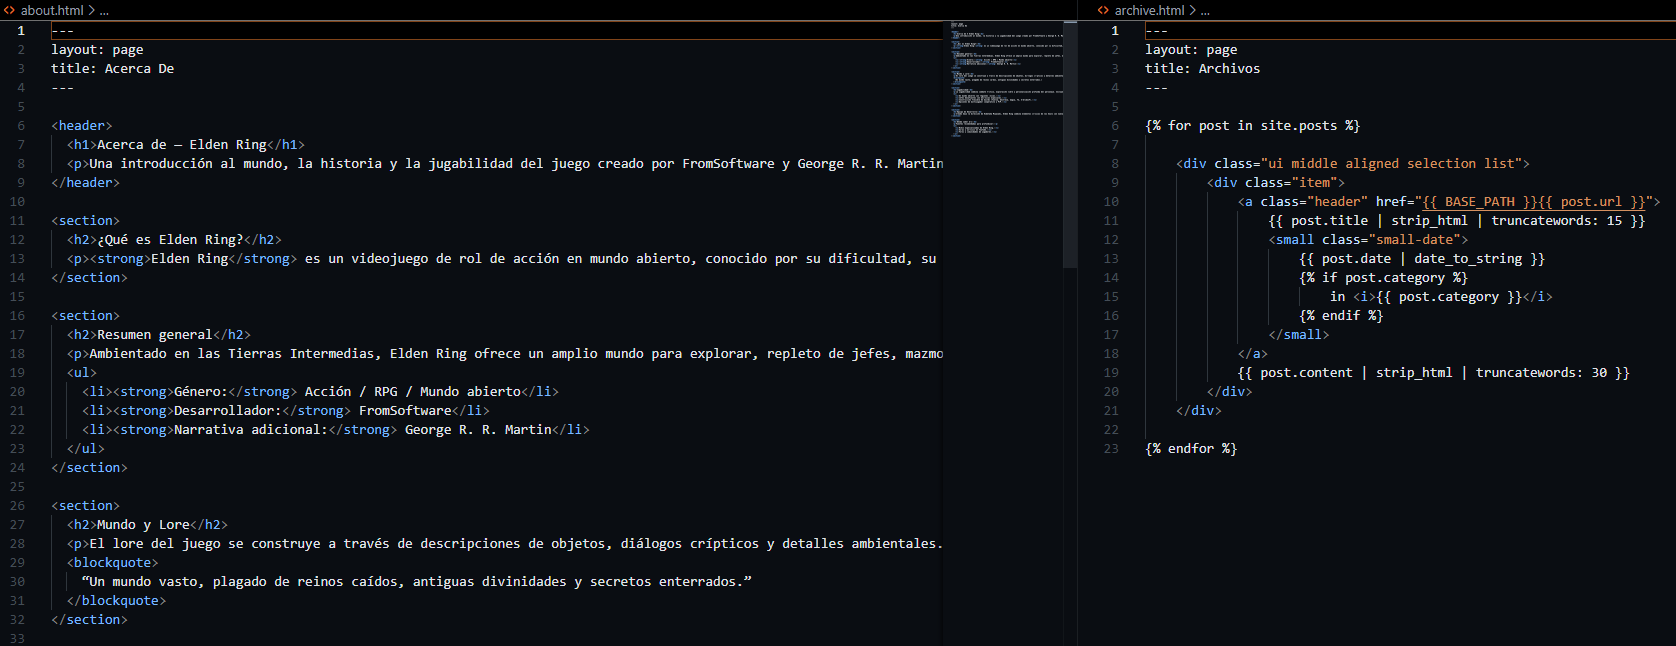Click 'Ambientado en las Tierras Intermedias' paragraph
The width and height of the screenshot is (1676, 646).
pos(505,354)
